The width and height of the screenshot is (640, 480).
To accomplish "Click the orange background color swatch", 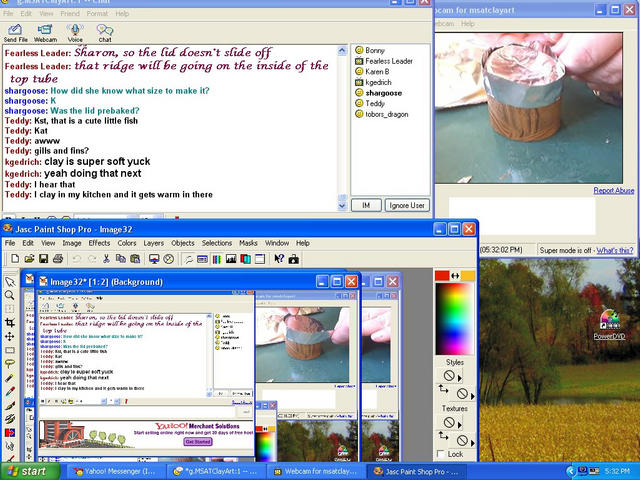I will pos(468,276).
